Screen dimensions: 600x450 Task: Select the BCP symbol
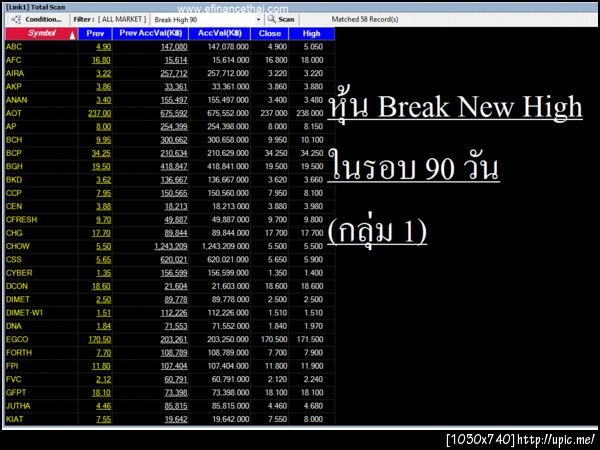click(14, 153)
